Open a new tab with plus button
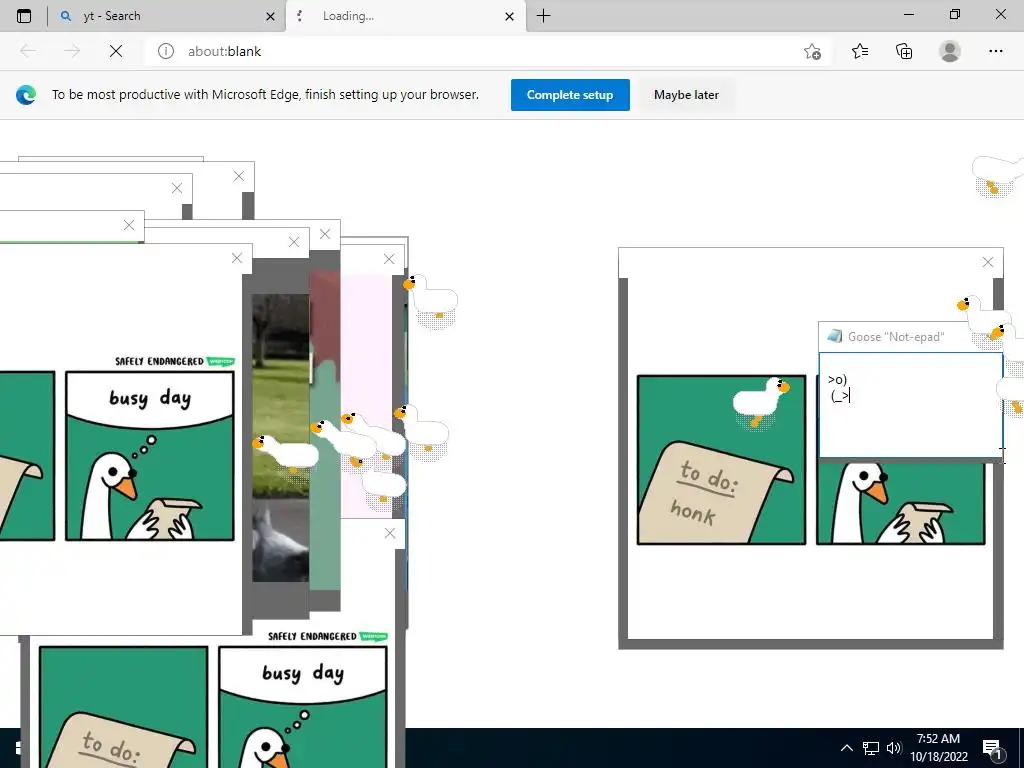1024x768 pixels. coord(543,16)
